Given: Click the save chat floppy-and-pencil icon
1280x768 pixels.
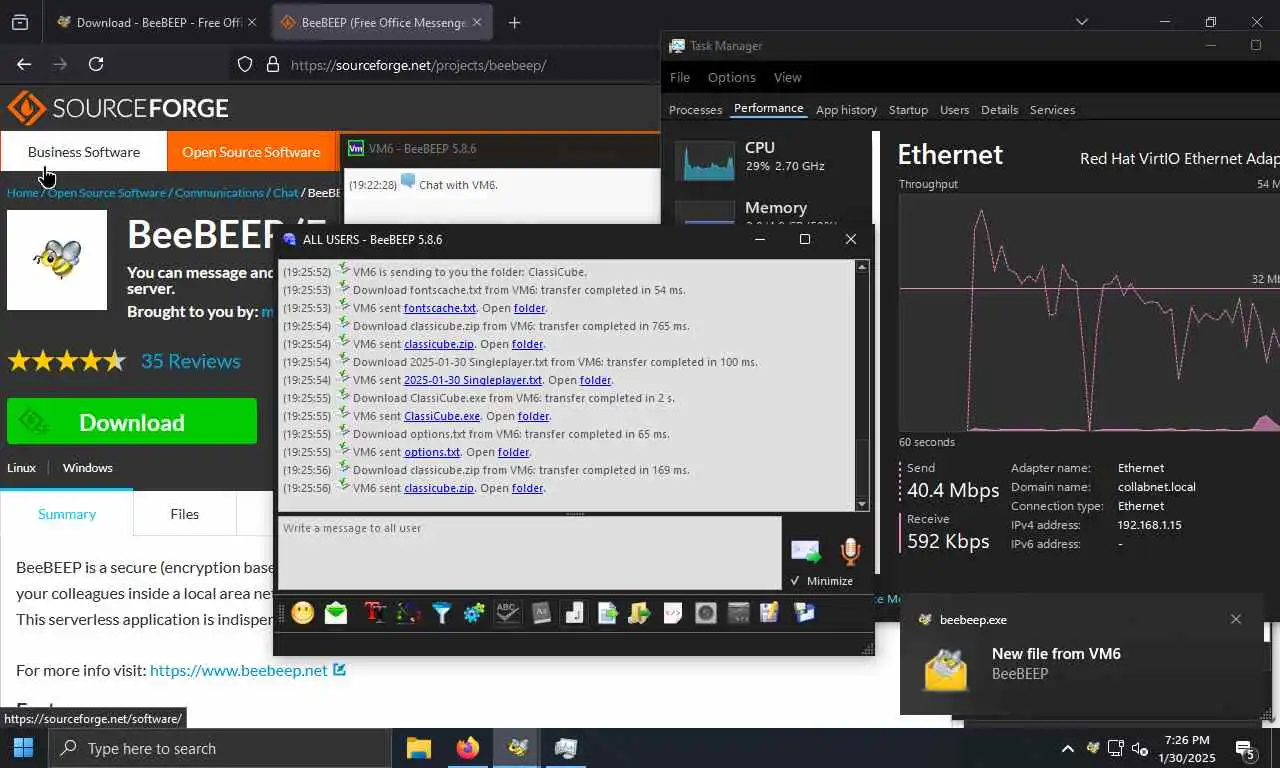Looking at the screenshot, I should (769, 613).
